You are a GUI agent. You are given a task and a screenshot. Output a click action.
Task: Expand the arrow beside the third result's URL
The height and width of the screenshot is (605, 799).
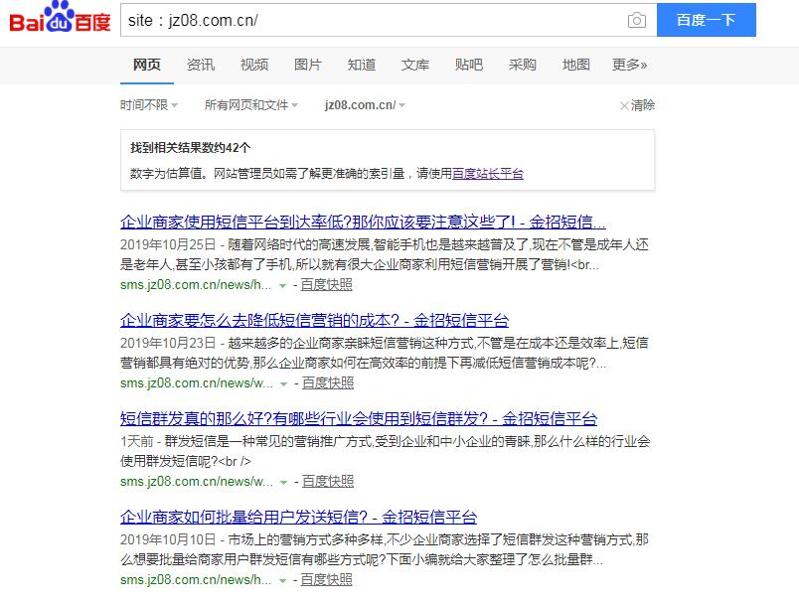(x=284, y=483)
